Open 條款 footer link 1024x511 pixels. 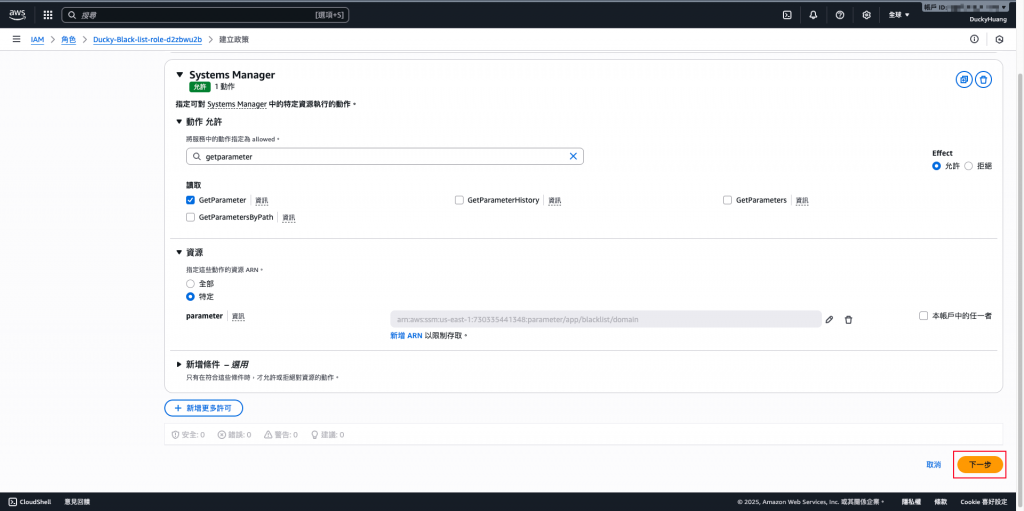(x=940, y=502)
